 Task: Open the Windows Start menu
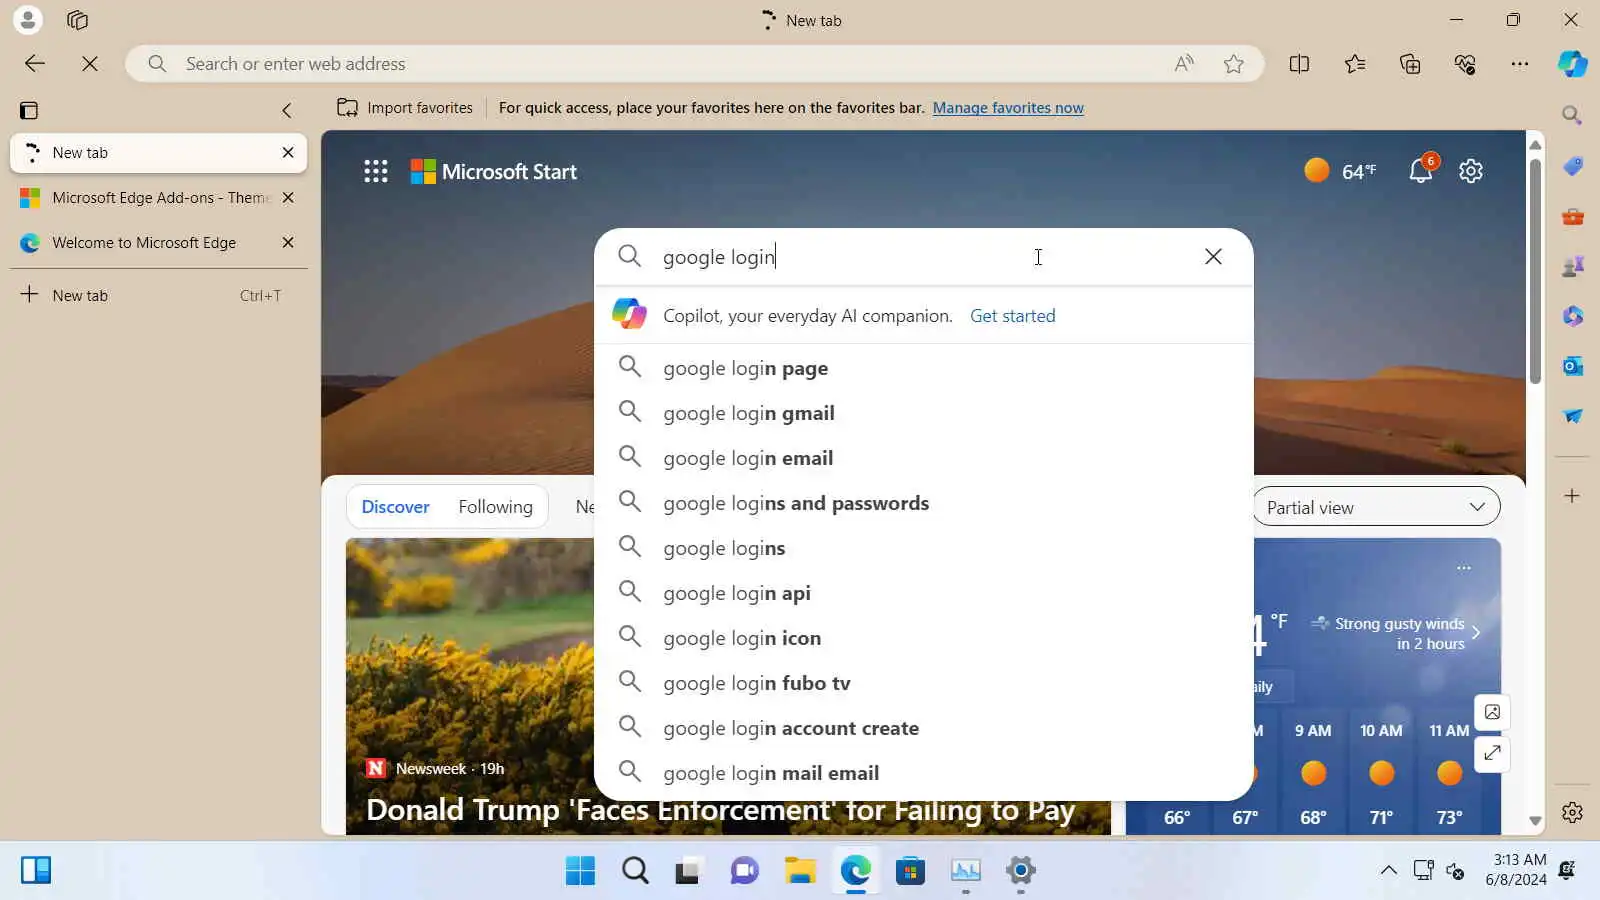580,871
